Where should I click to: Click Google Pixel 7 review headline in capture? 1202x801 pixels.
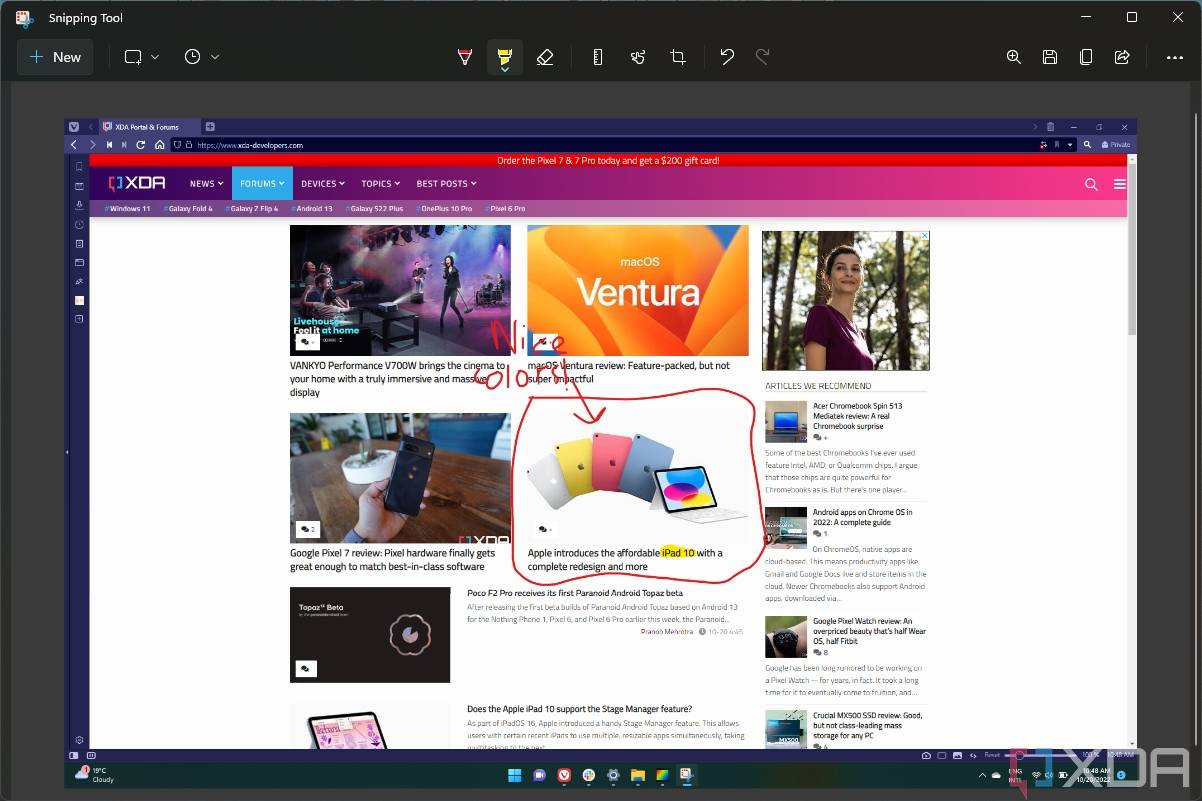click(393, 560)
